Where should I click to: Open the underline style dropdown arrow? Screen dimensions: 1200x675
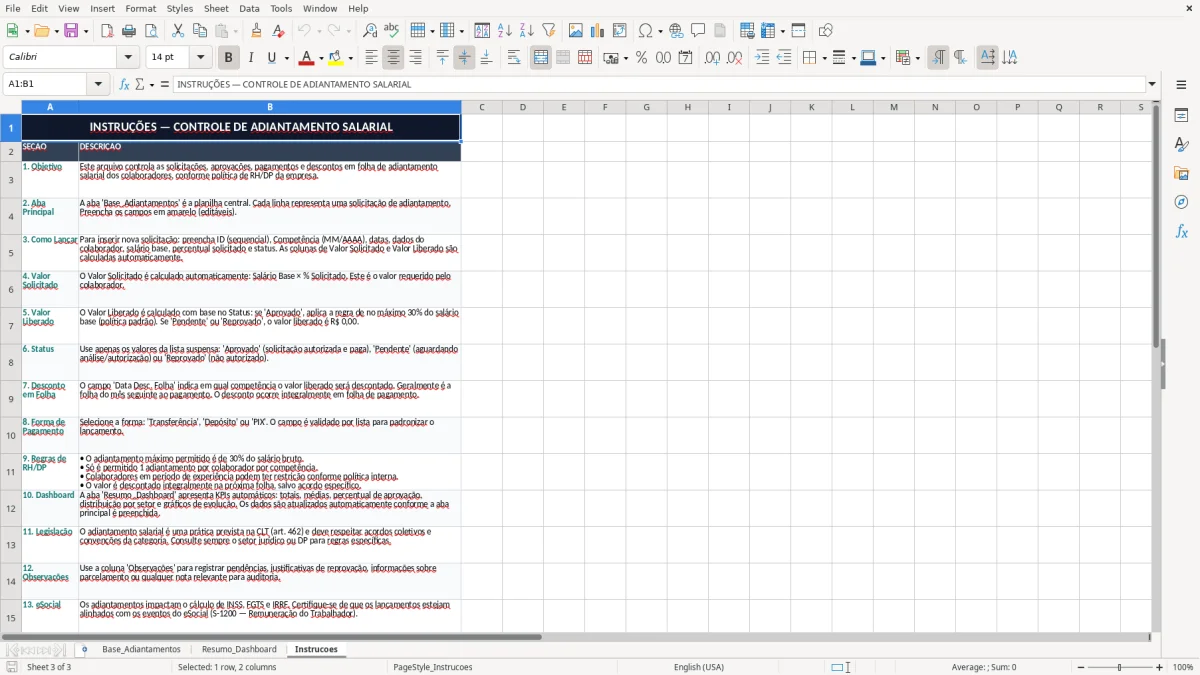[285, 58]
